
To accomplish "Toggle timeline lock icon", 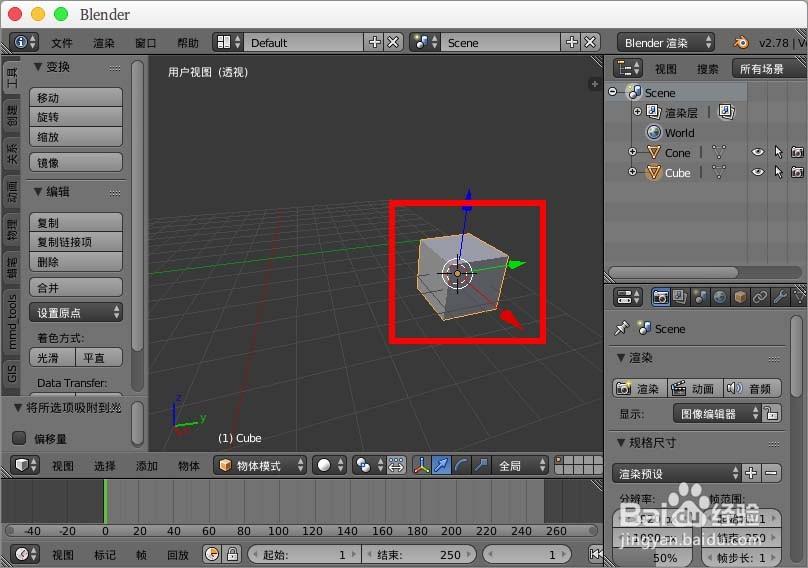I will (x=232, y=554).
